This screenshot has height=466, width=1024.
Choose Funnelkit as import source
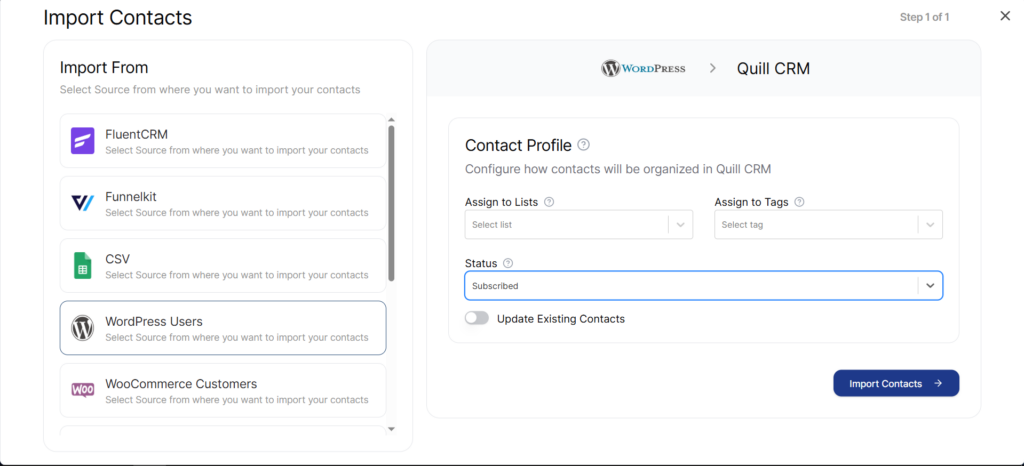[x=223, y=203]
